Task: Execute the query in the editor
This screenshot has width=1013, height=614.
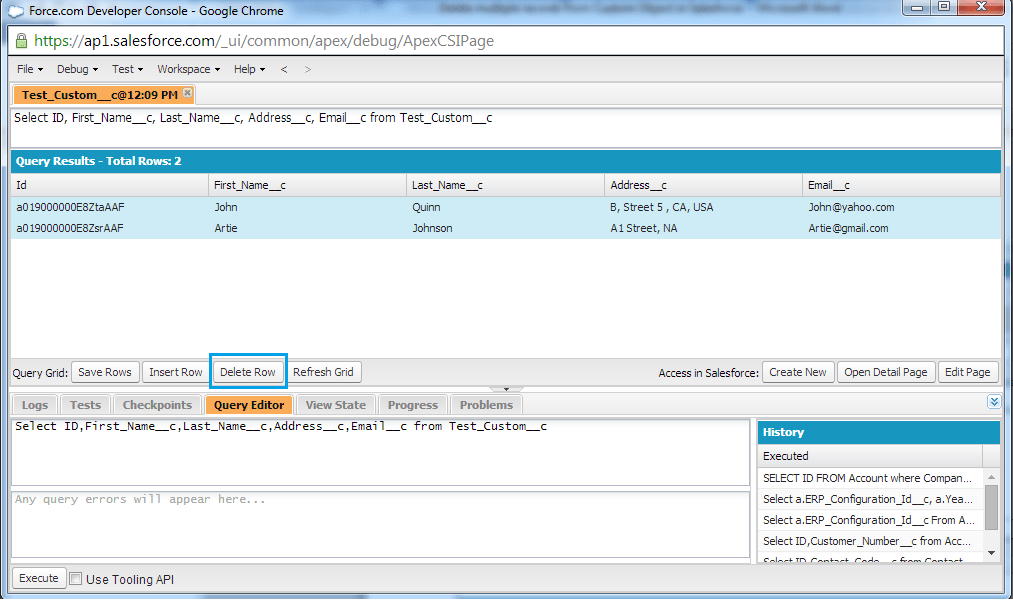Action: tap(38, 578)
